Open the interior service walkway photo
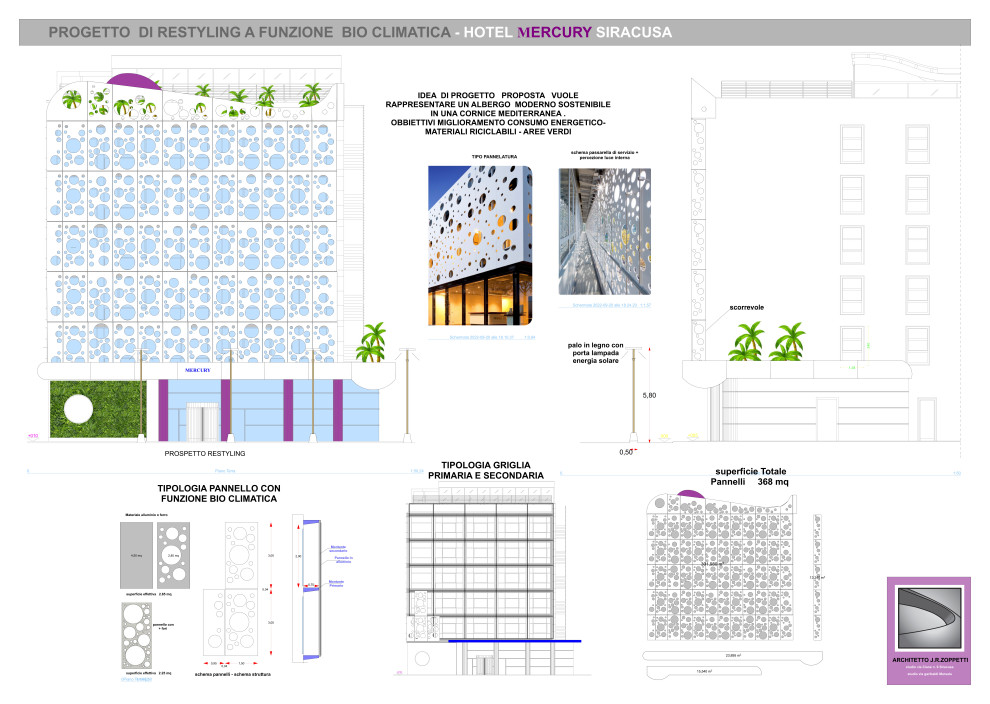 click(x=604, y=231)
